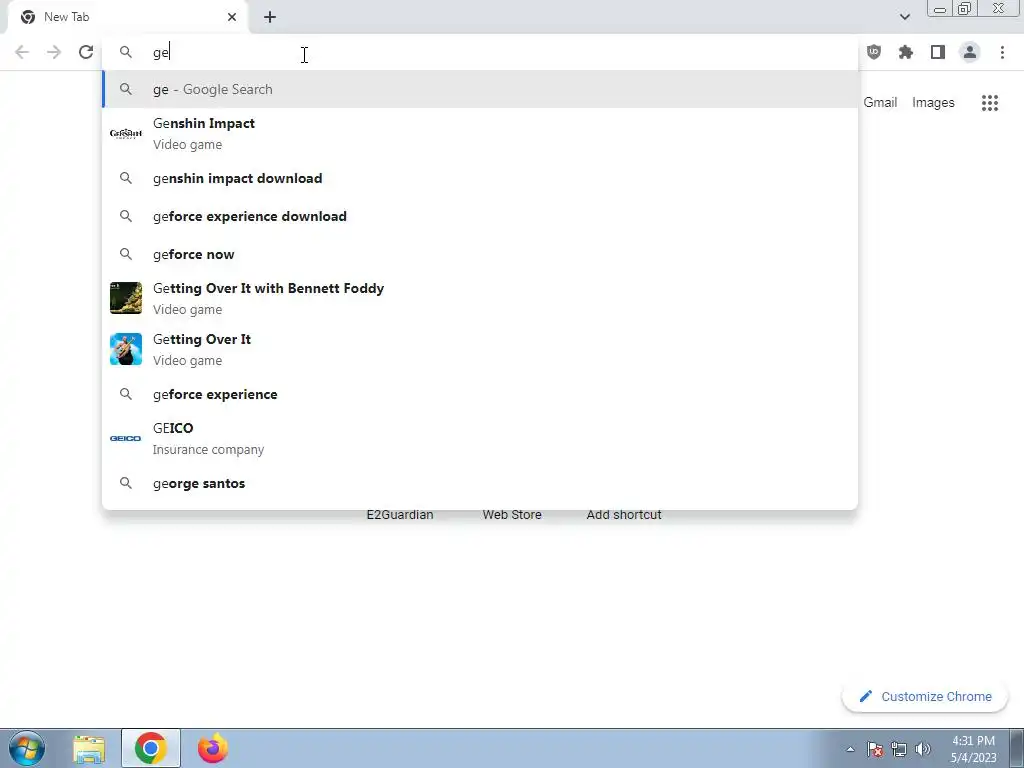Click the GEICO logo thumbnail
The image size is (1024, 768).
click(x=125, y=438)
